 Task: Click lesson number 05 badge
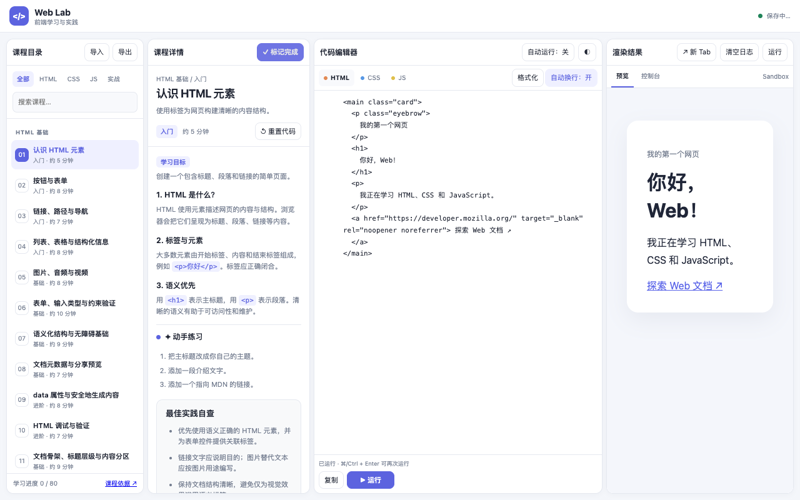(x=21, y=277)
